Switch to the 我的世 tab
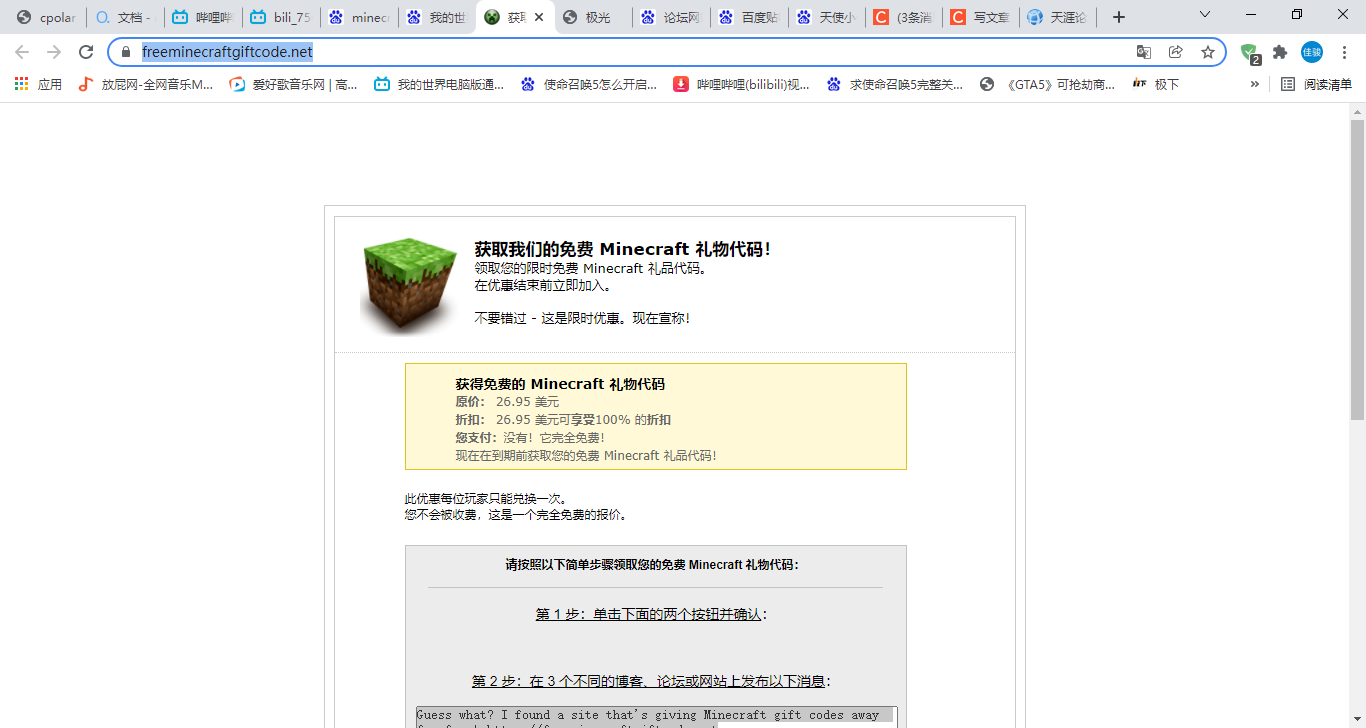The image size is (1366, 728). point(436,17)
